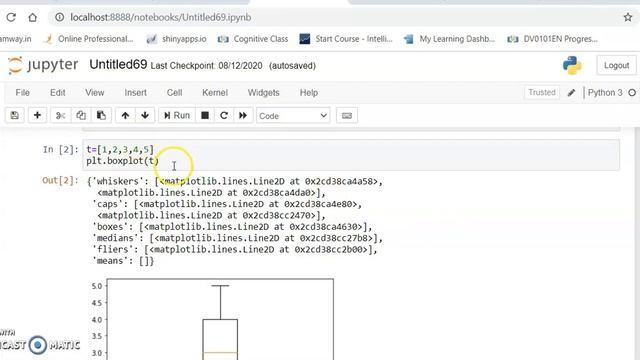
Task: Click the 'medians' output line
Action: point(238,238)
